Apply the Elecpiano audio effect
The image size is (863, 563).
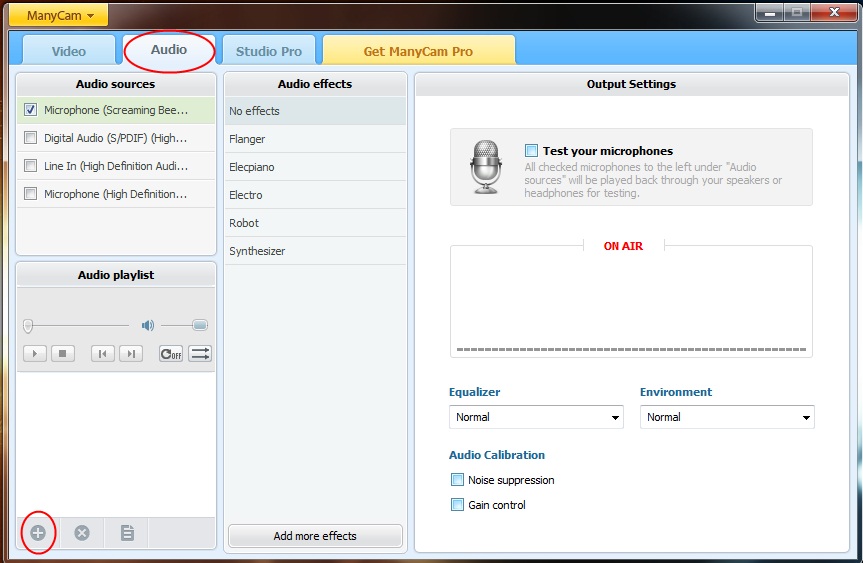coord(315,167)
